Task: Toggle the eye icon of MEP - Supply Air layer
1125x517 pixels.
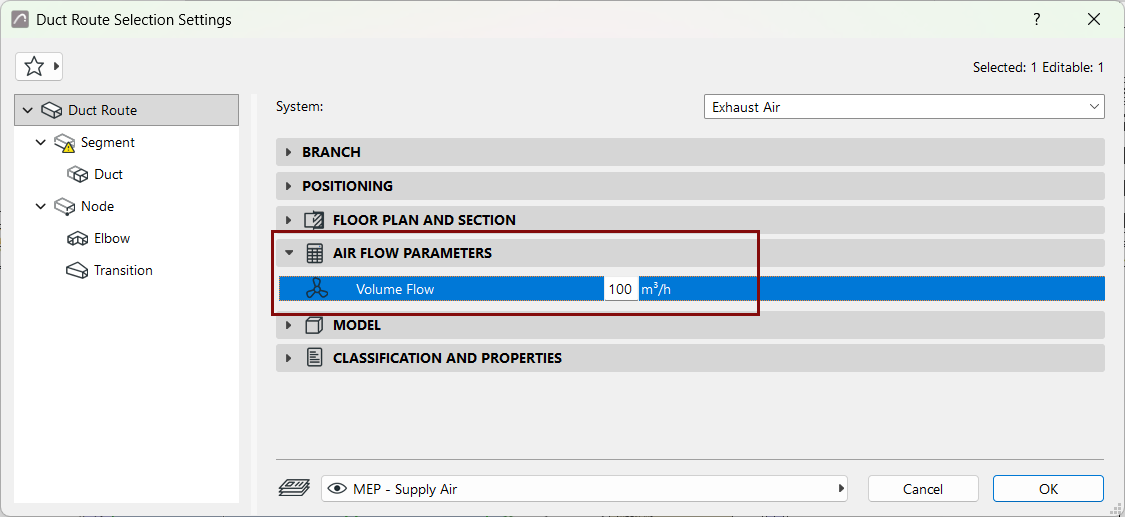Action: pyautogui.click(x=336, y=489)
